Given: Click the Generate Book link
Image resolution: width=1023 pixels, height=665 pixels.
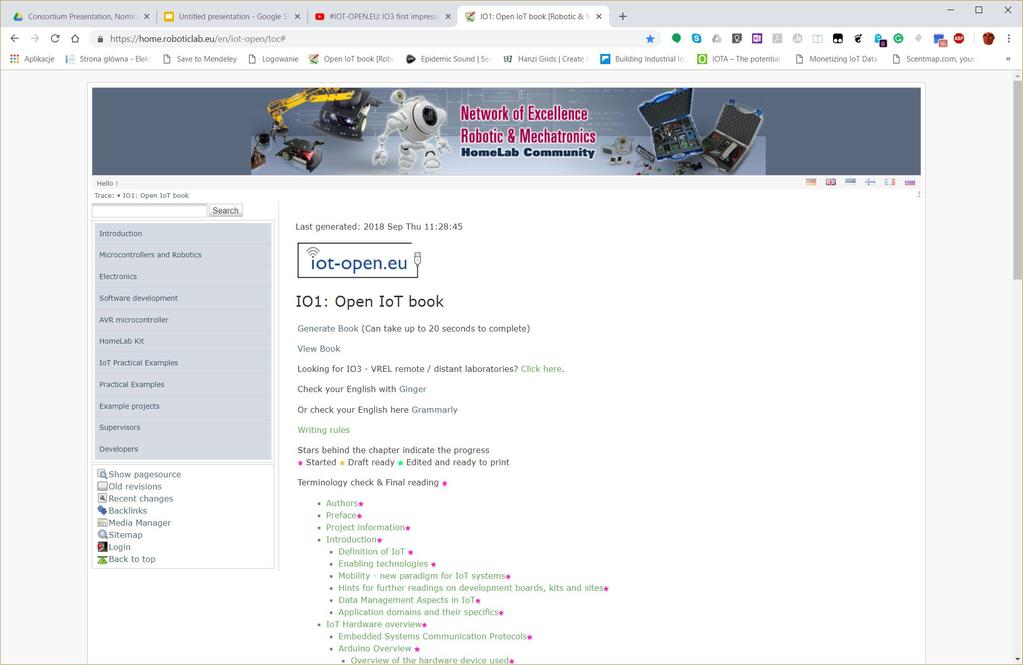Looking at the screenshot, I should 328,328.
